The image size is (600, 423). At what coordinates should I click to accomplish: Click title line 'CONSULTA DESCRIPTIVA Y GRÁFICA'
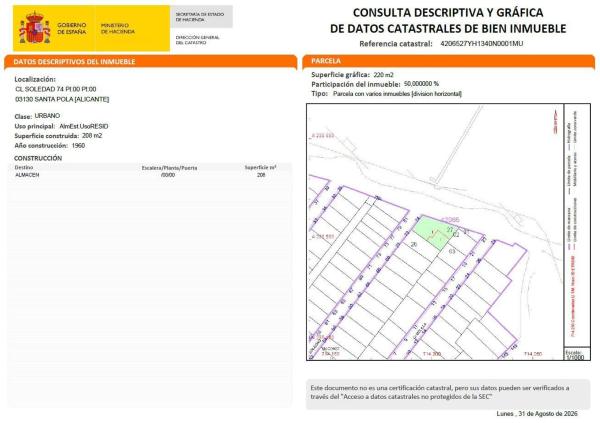point(448,13)
